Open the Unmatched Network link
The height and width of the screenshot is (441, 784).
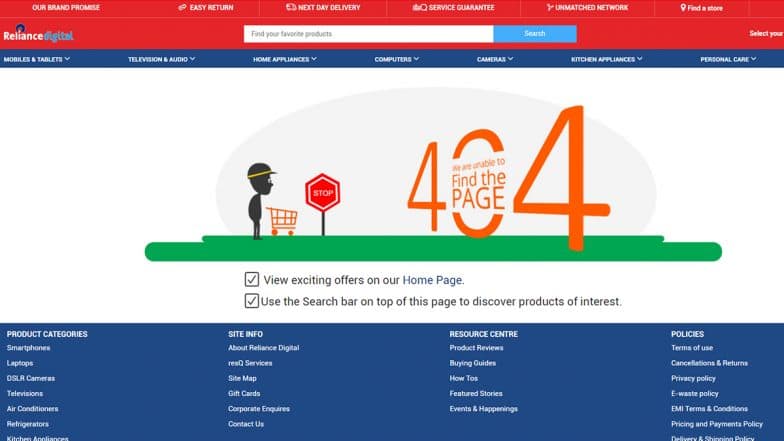(x=592, y=8)
